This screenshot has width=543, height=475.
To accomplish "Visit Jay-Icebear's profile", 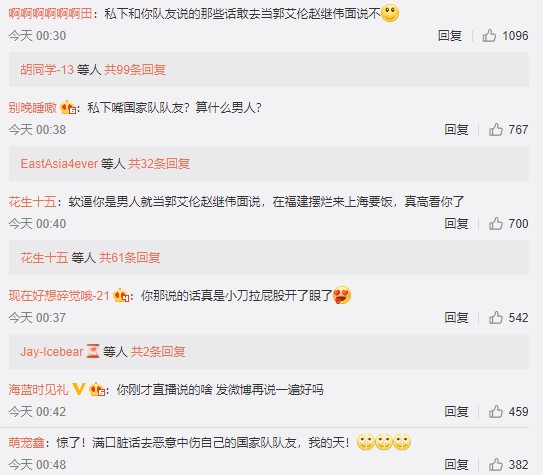I will point(52,352).
